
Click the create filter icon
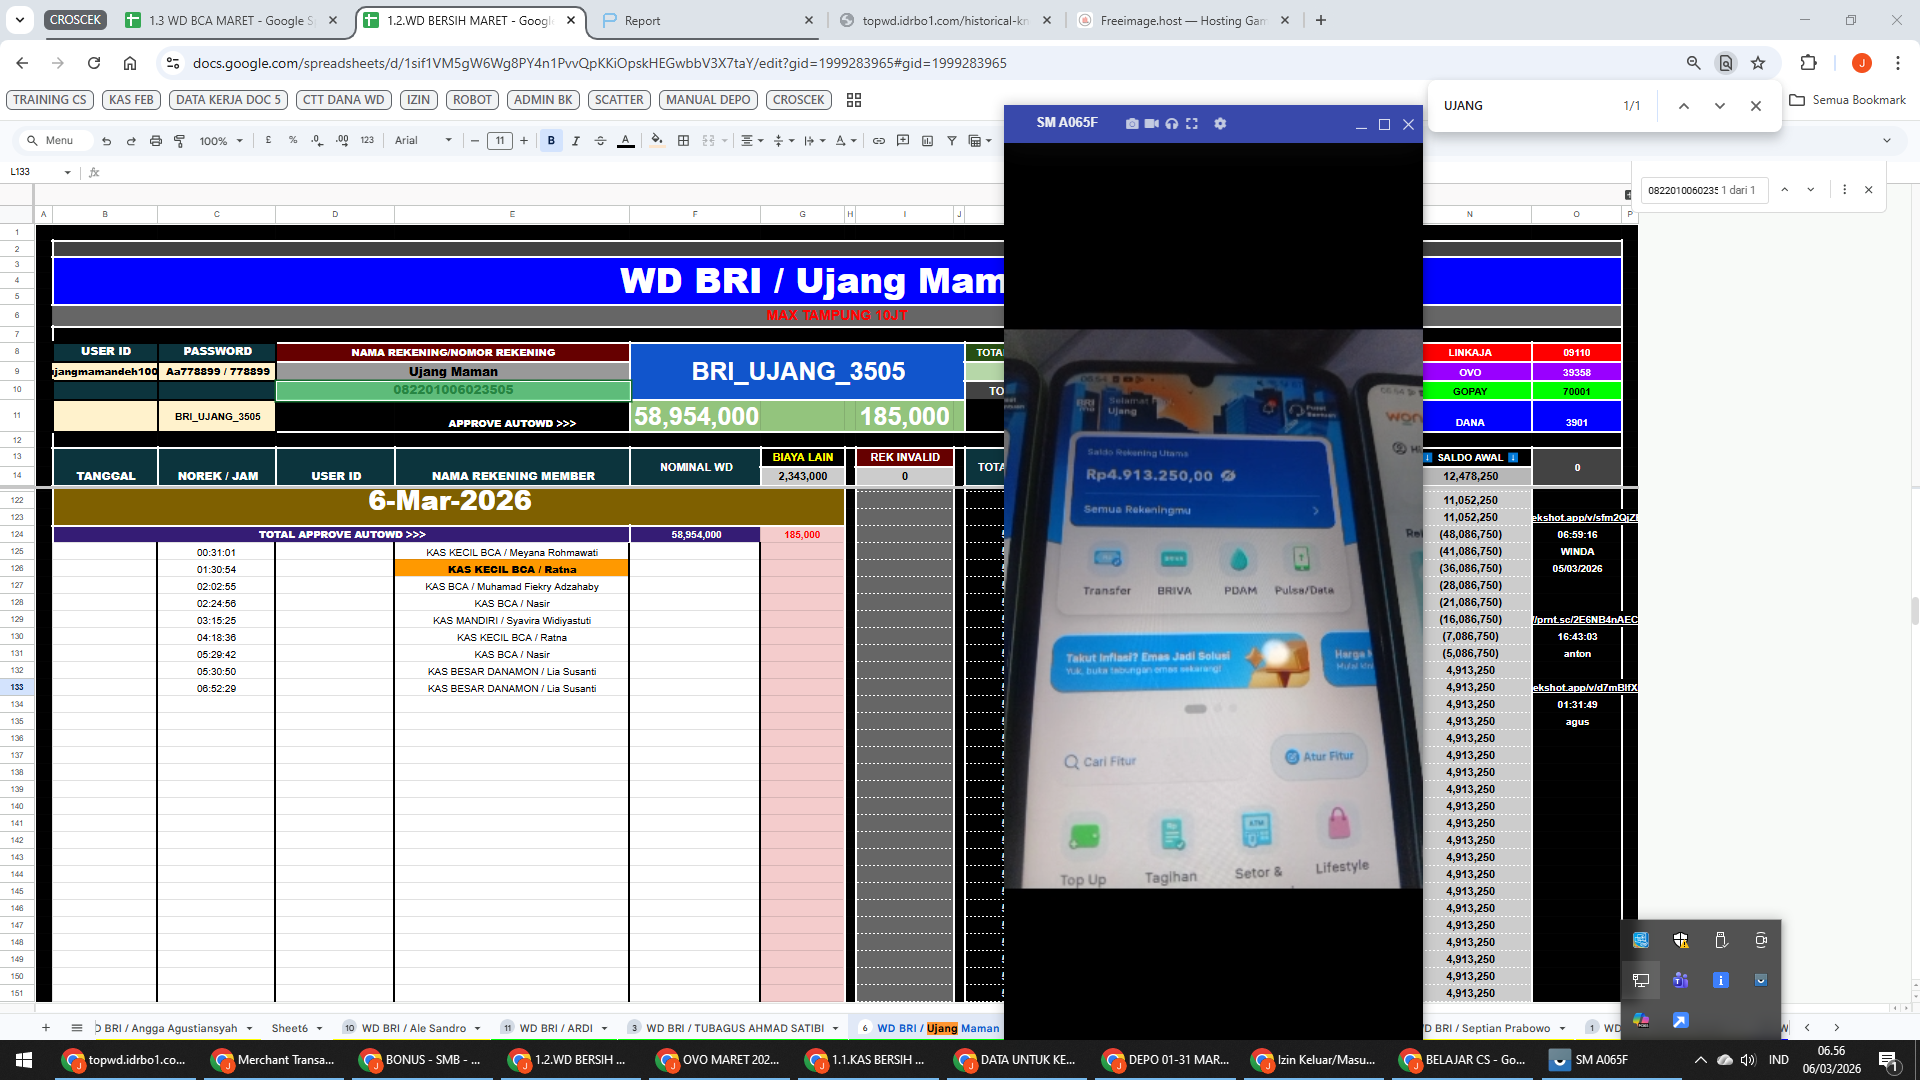point(952,141)
